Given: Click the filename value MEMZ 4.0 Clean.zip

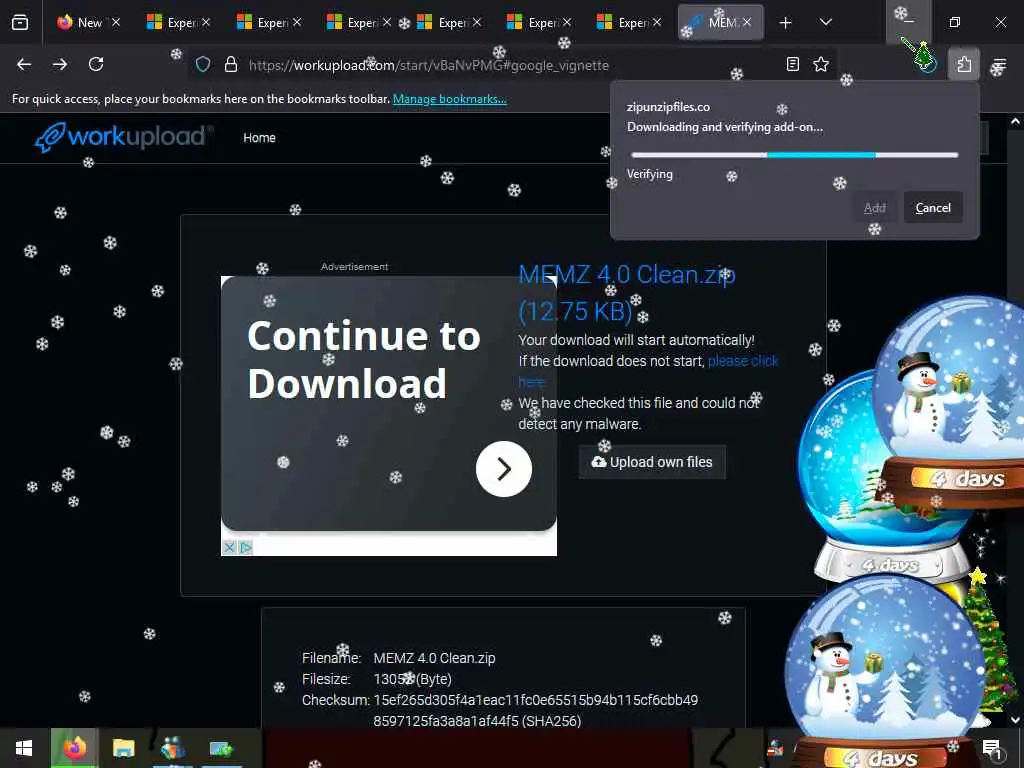Looking at the screenshot, I should point(434,658).
